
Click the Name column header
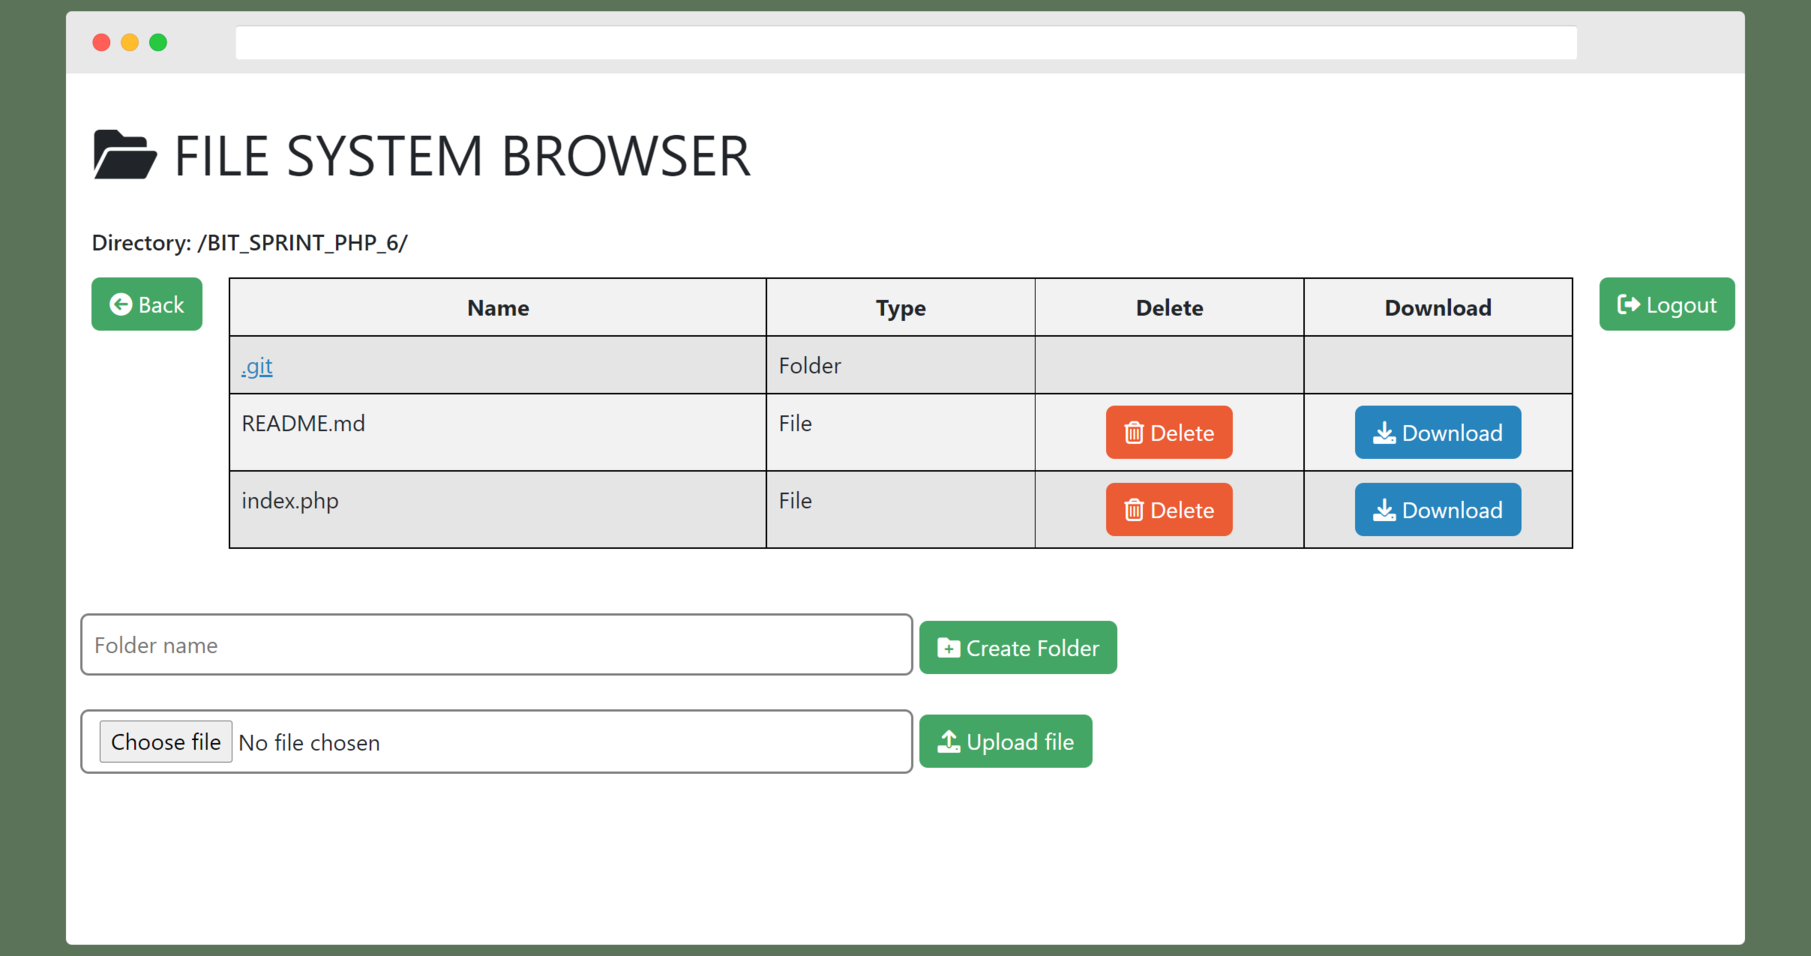498,308
